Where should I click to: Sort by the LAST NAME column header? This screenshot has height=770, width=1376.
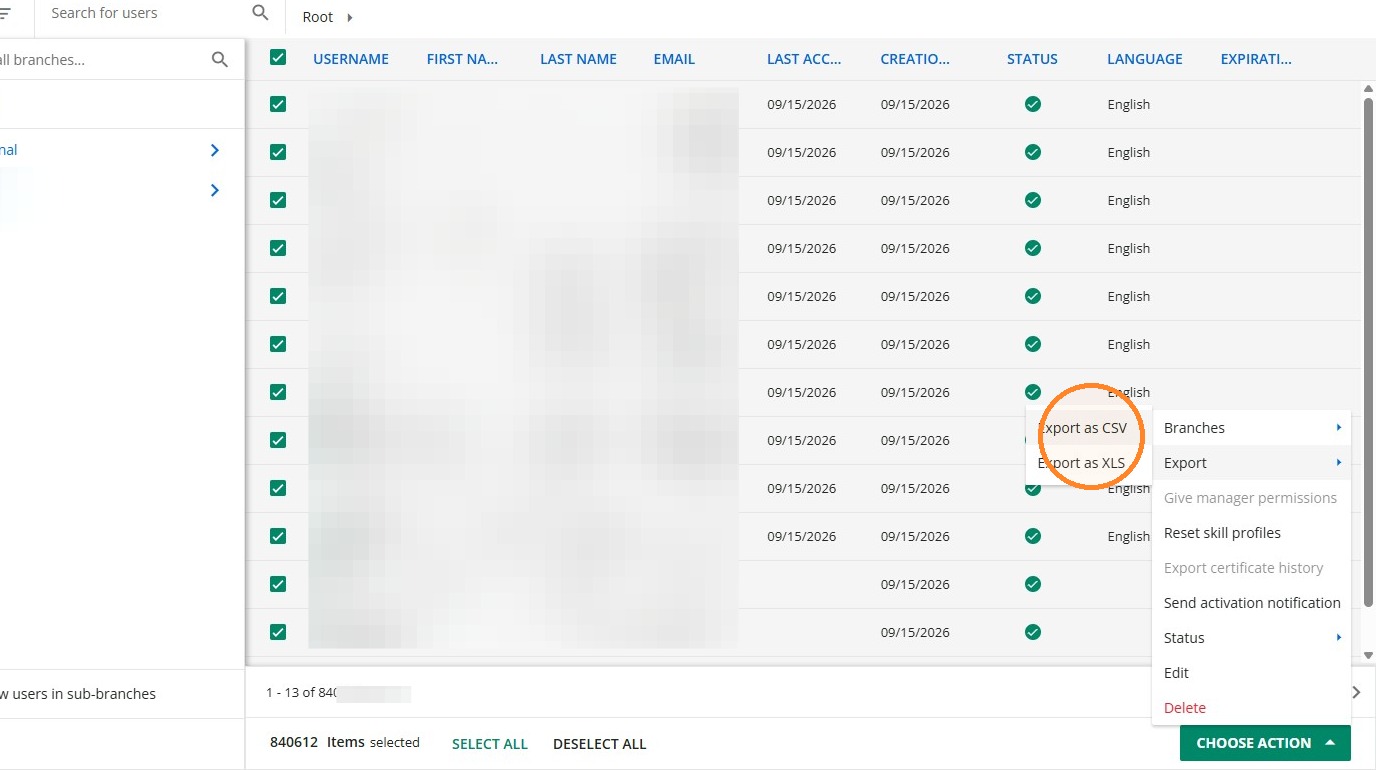click(x=578, y=59)
